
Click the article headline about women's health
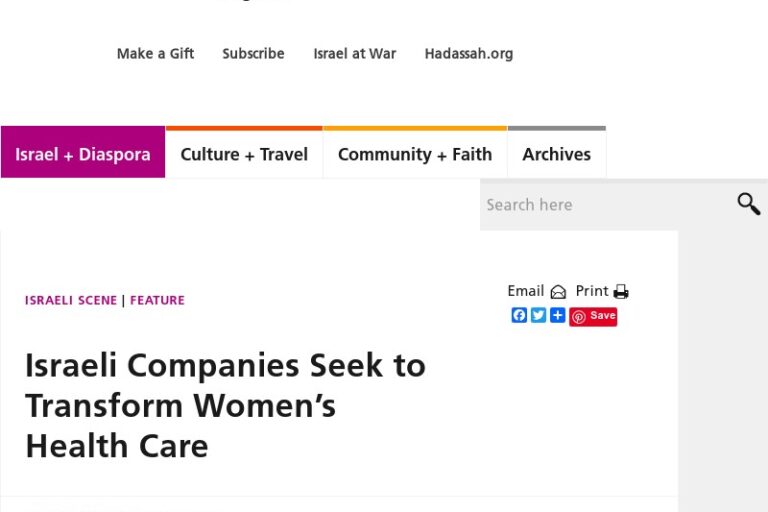[x=225, y=405]
